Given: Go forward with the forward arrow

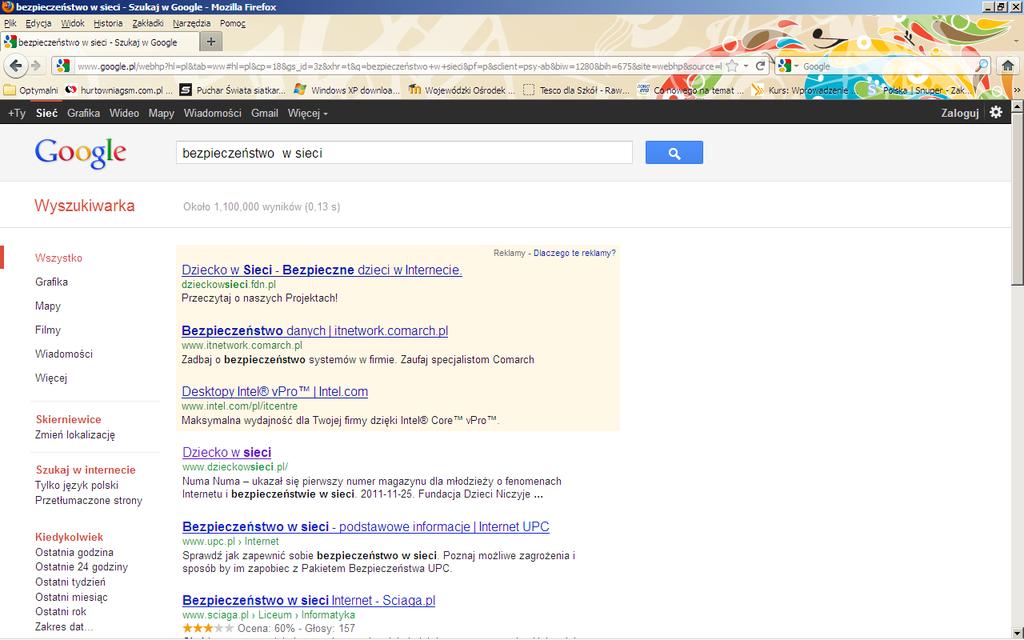Looking at the screenshot, I should pos(36,66).
